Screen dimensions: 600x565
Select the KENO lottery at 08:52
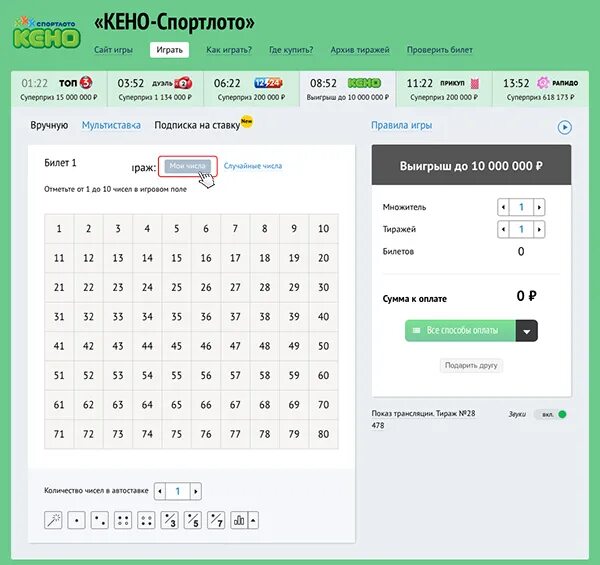click(x=348, y=89)
